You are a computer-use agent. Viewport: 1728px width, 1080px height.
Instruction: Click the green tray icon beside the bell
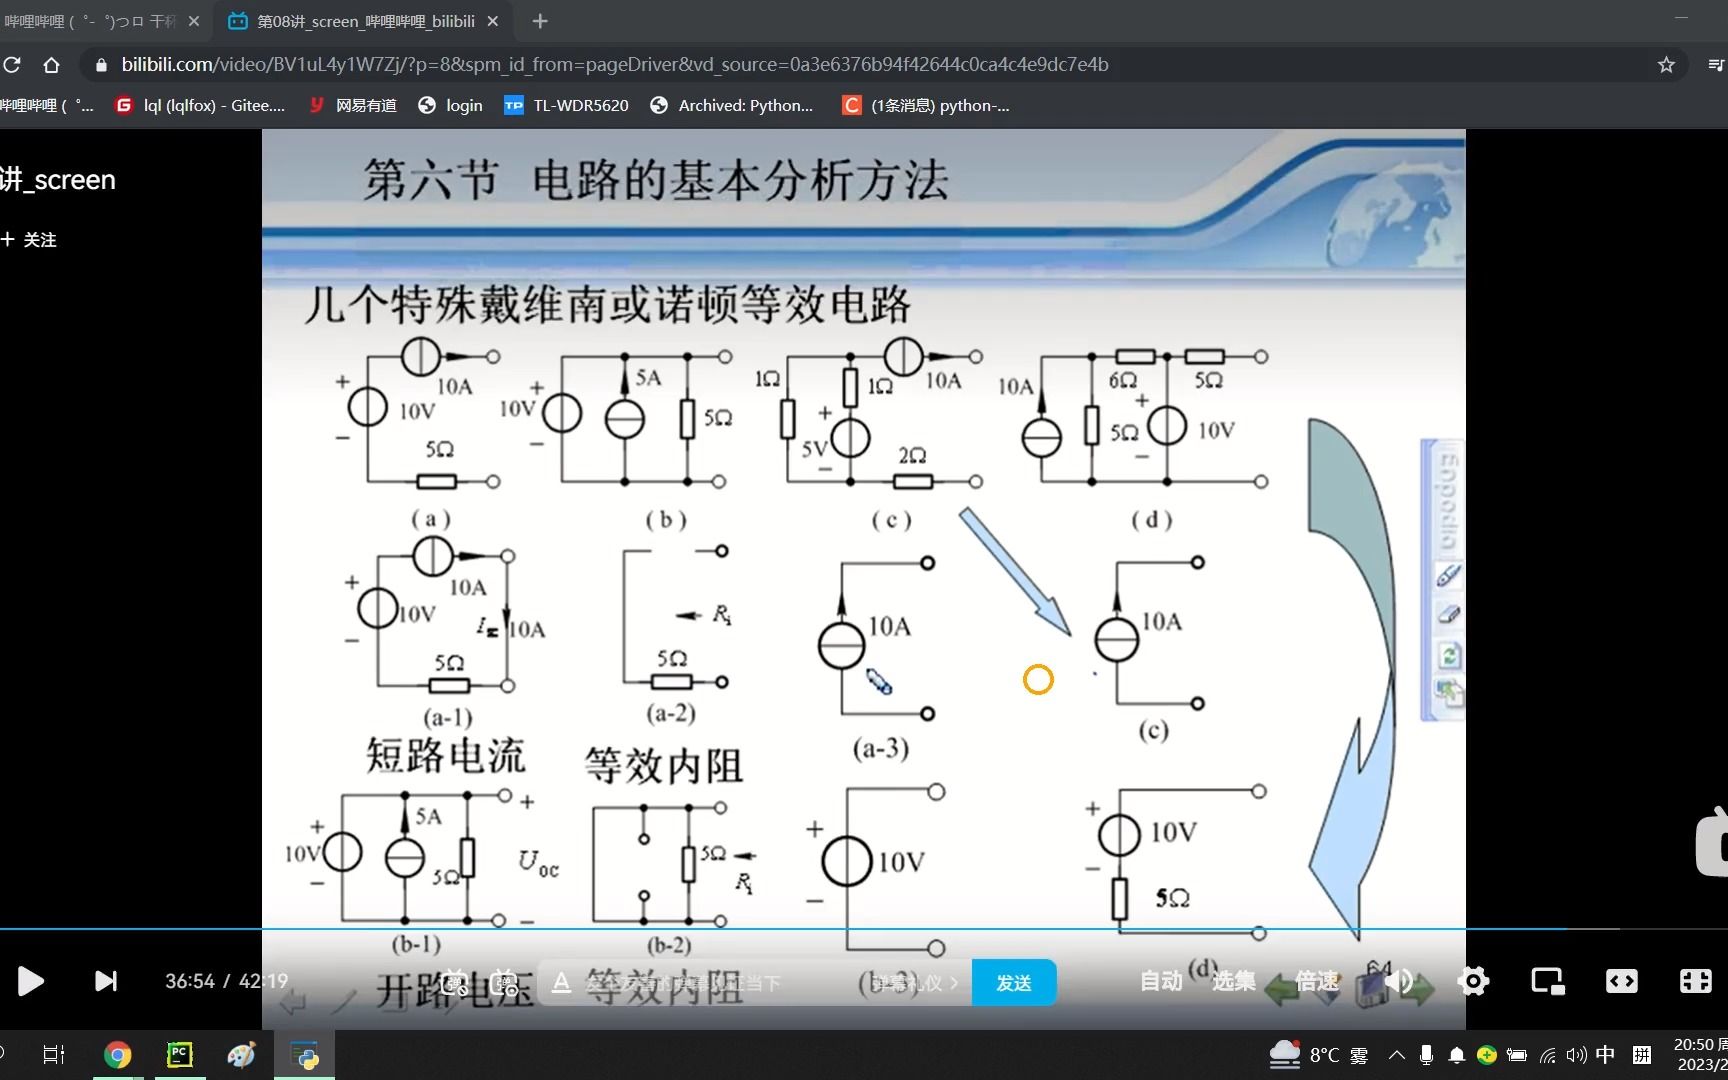pyautogui.click(x=1487, y=1055)
